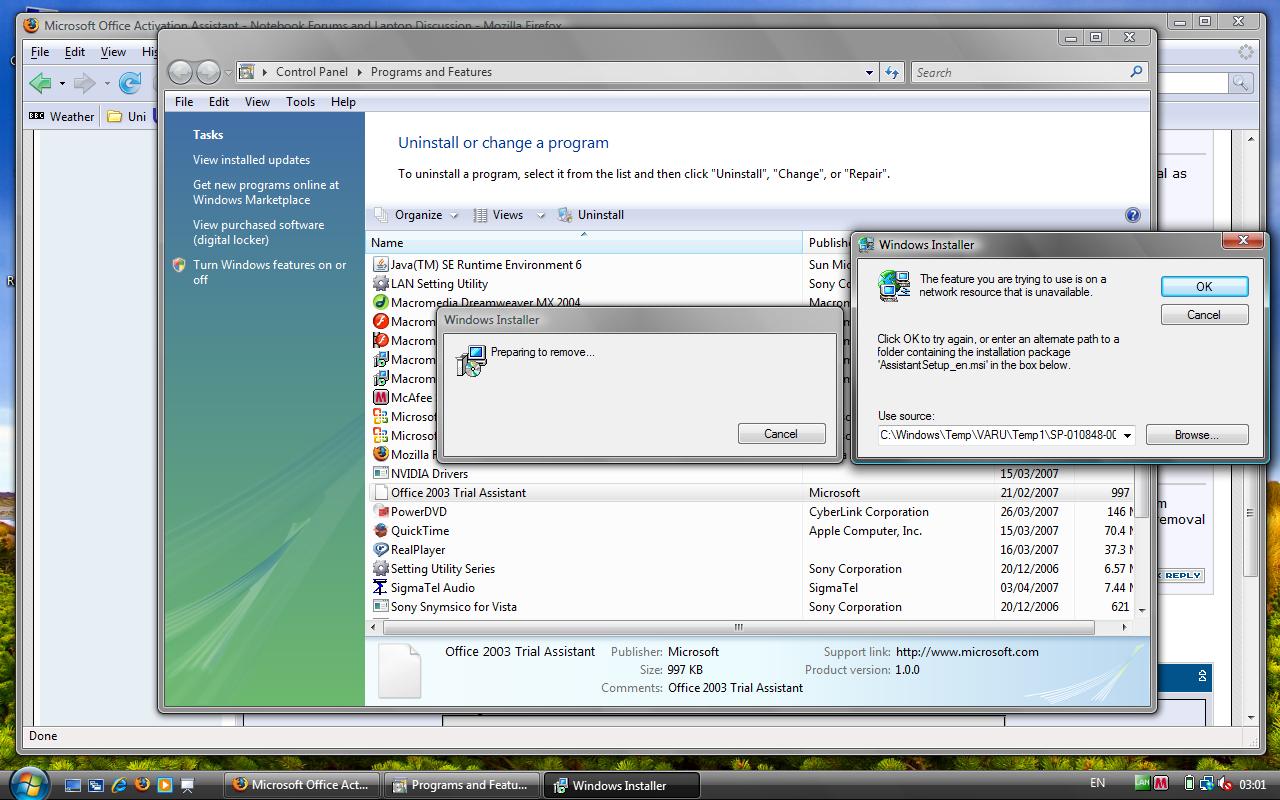1280x800 pixels.
Task: Click the RealPlayer program icon
Action: tap(380, 549)
